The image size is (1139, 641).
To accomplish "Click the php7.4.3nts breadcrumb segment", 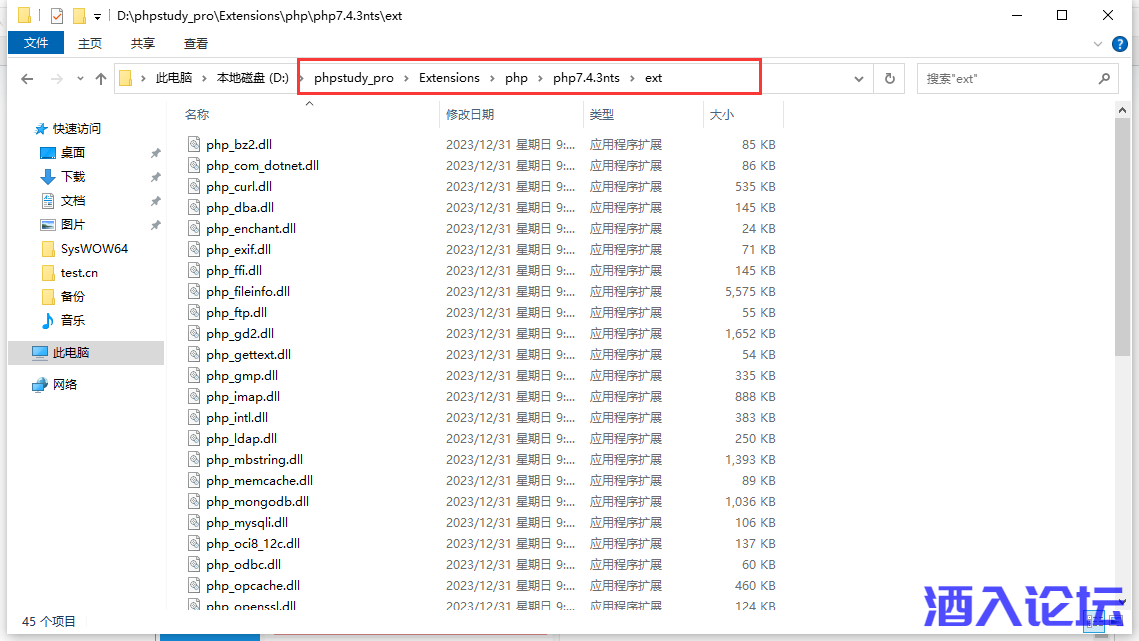I will pyautogui.click(x=586, y=78).
